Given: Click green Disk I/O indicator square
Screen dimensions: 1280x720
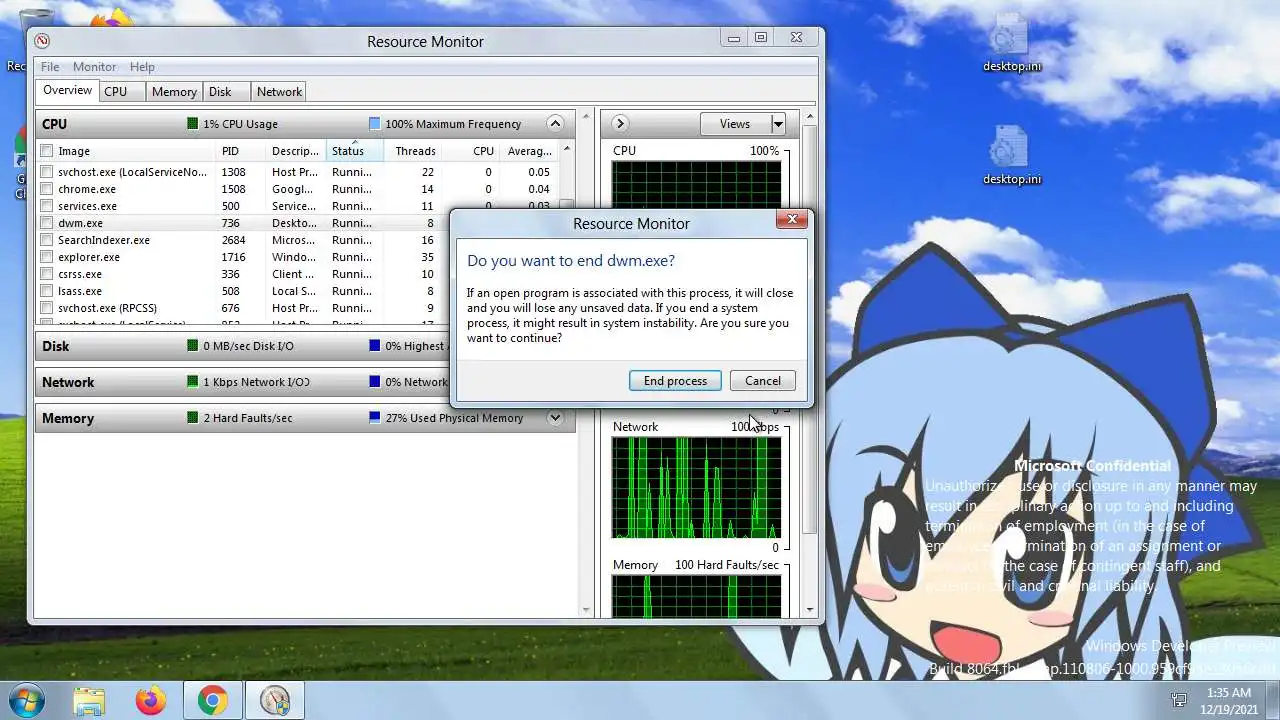Looking at the screenshot, I should [x=193, y=346].
